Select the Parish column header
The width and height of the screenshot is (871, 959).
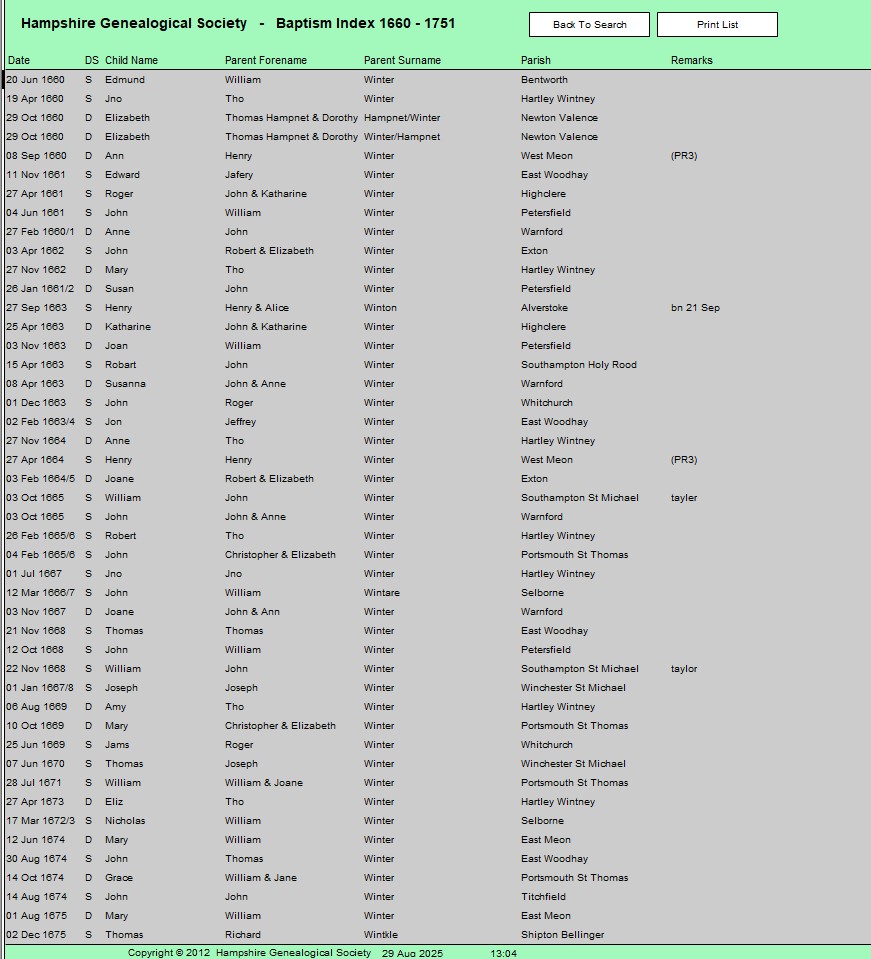535,61
